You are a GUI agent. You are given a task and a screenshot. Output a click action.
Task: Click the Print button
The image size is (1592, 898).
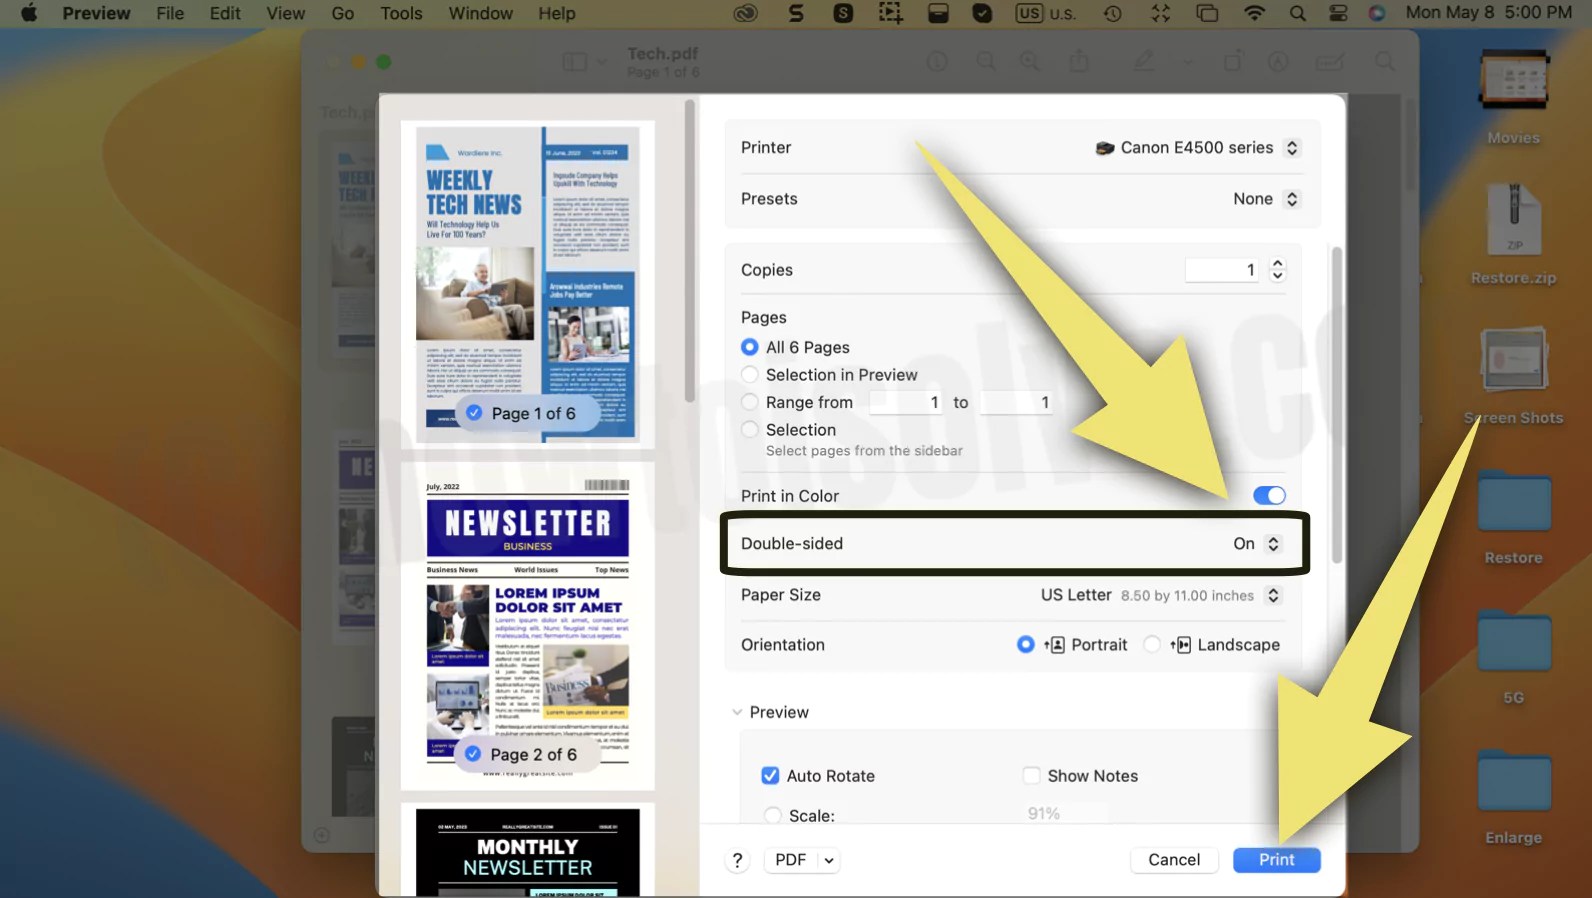coord(1276,860)
